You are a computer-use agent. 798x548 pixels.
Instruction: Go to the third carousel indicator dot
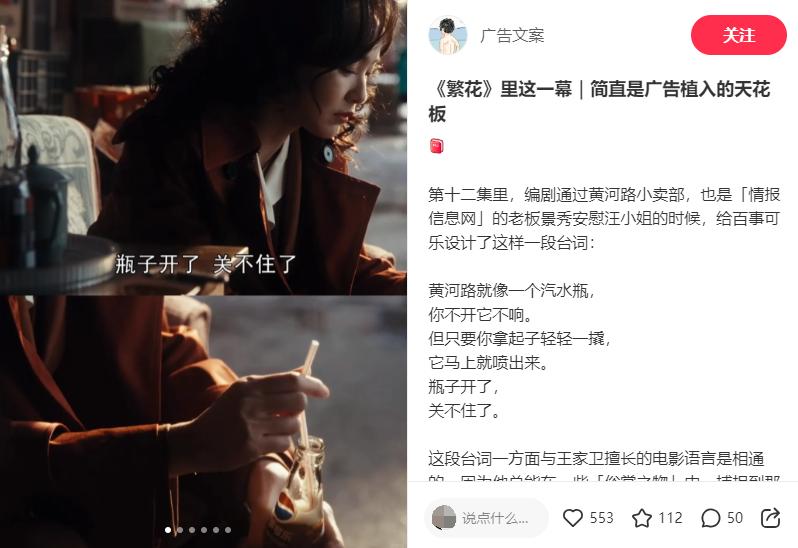tap(192, 530)
